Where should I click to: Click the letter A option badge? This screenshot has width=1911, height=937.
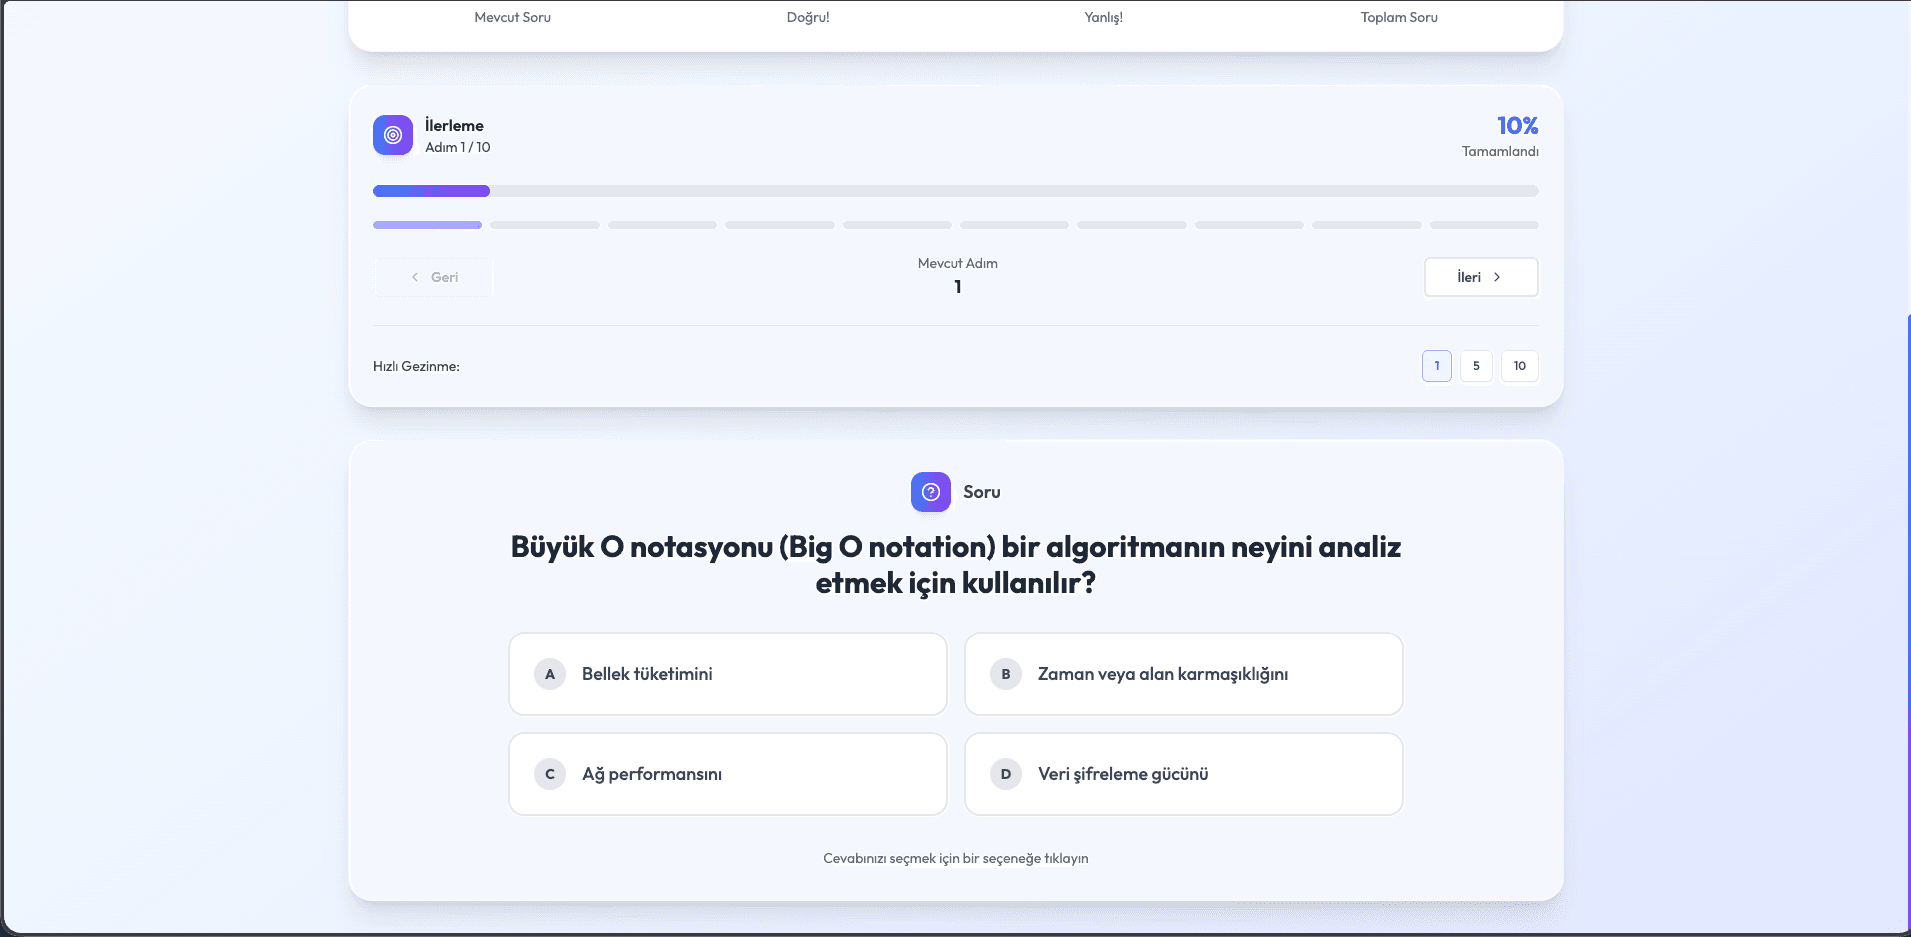pos(549,674)
